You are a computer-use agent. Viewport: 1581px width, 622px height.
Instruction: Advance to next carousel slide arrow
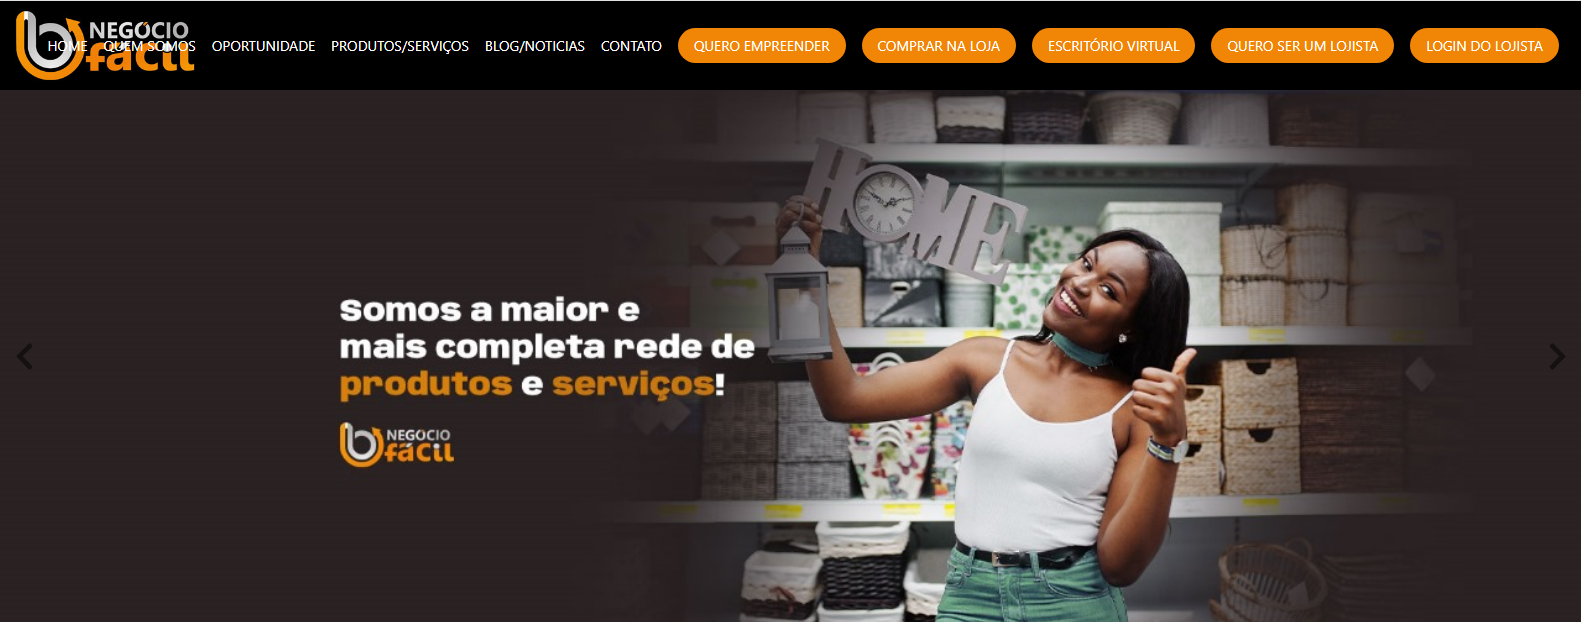pos(1556,356)
